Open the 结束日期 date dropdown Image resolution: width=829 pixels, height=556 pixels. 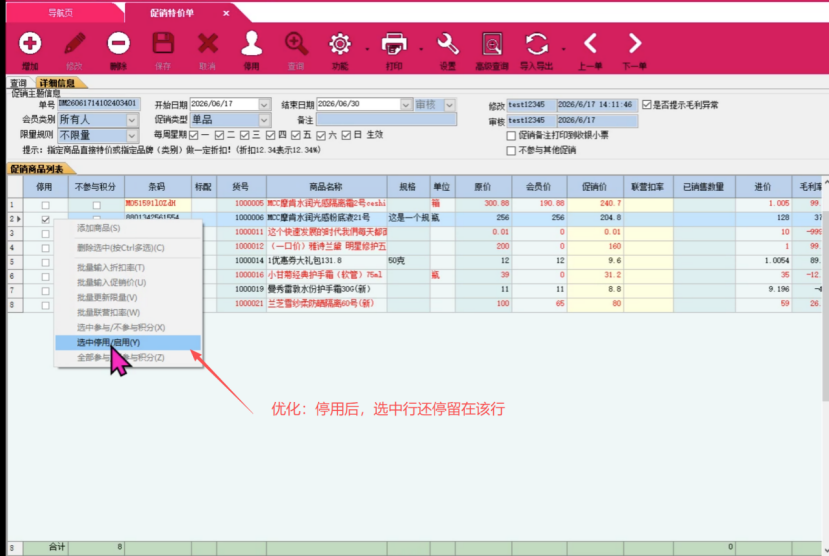click(x=405, y=104)
